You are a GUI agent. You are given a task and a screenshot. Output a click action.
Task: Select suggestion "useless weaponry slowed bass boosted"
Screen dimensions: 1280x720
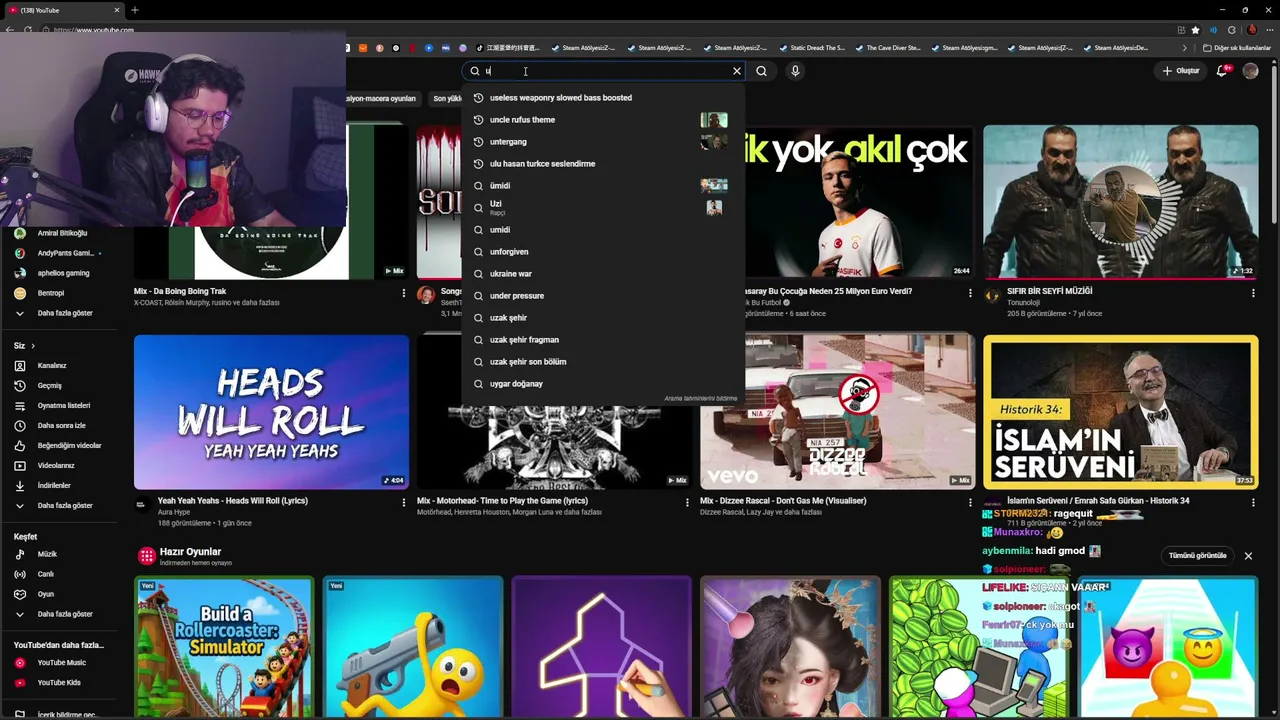pyautogui.click(x=603, y=98)
